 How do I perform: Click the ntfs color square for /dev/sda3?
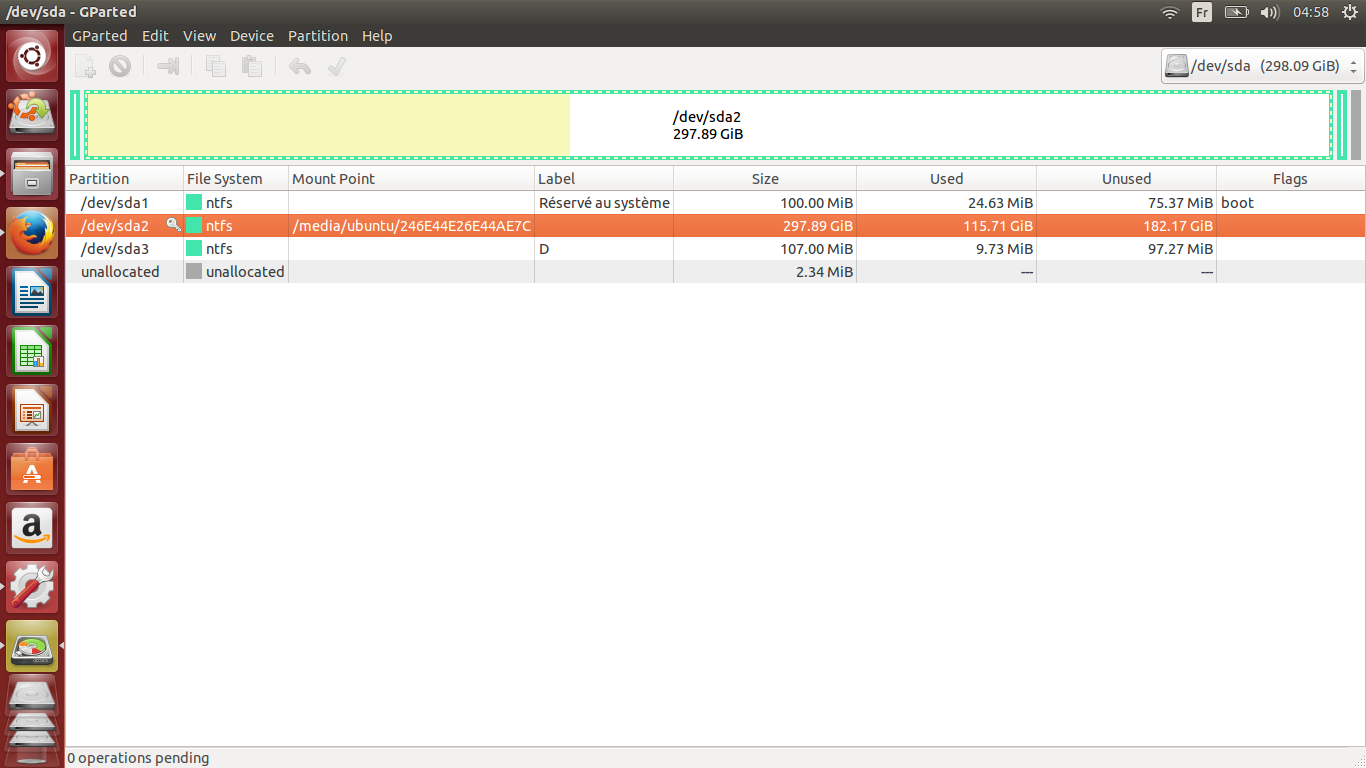(194, 248)
